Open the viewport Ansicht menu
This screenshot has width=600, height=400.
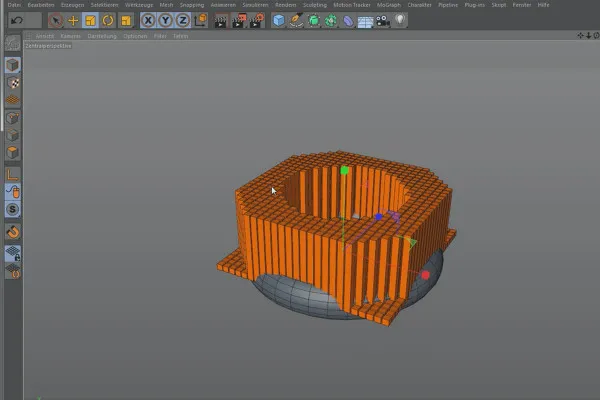pyautogui.click(x=45, y=36)
